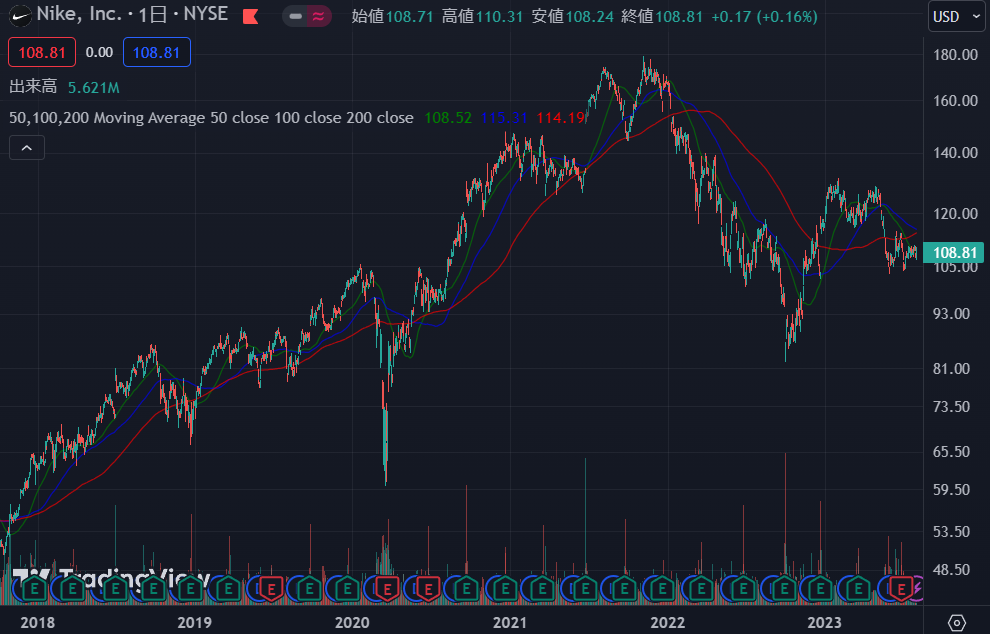Click the 81.00 price axis label

point(951,369)
